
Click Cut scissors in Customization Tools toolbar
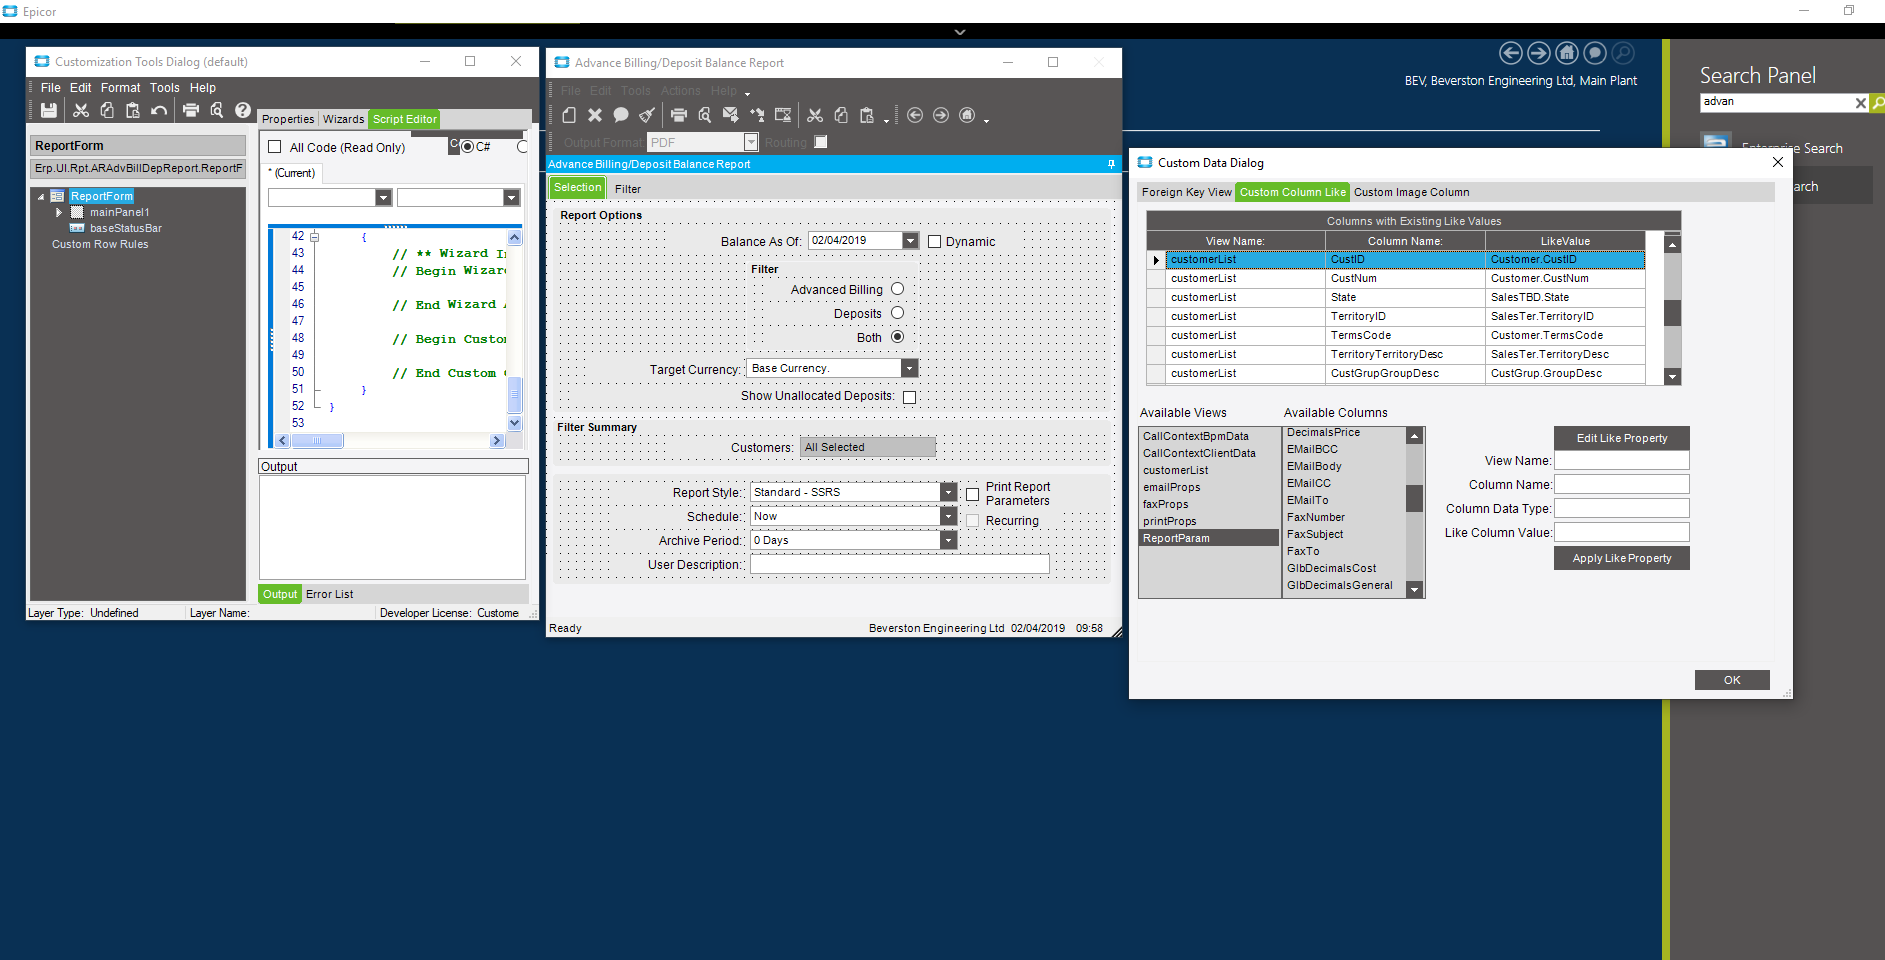(81, 110)
